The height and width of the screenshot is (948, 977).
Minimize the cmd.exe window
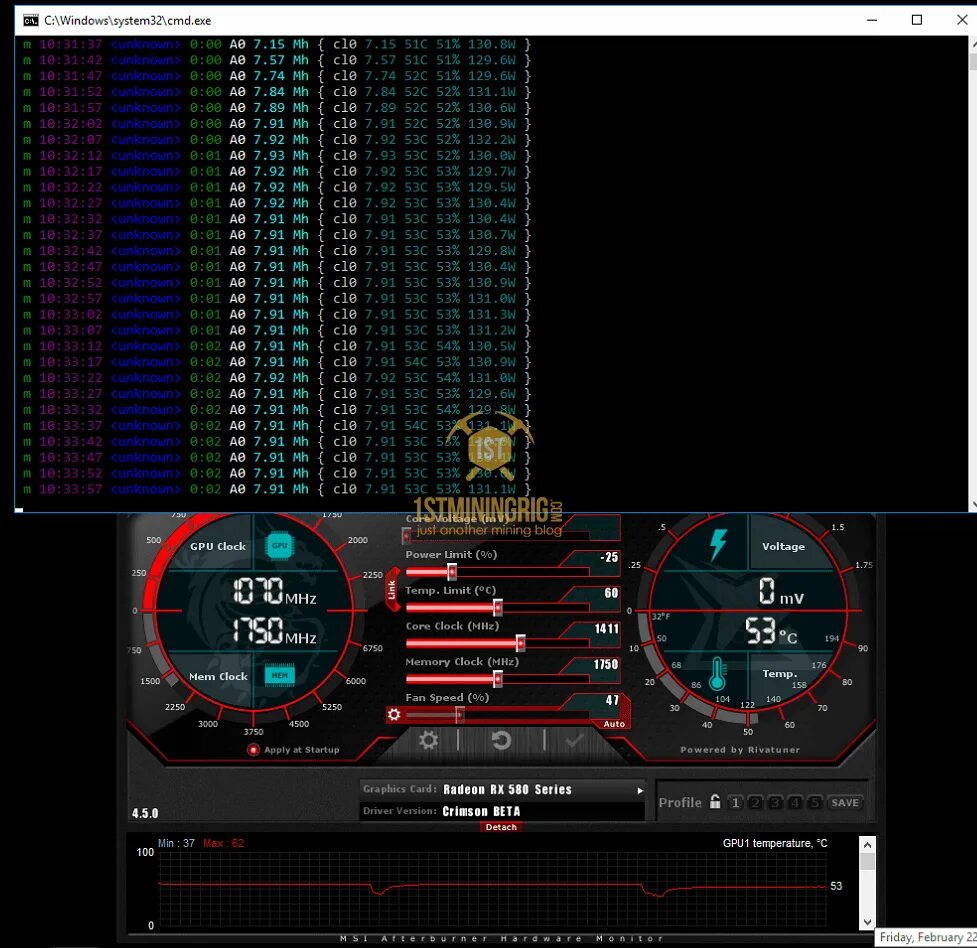pyautogui.click(x=872, y=20)
